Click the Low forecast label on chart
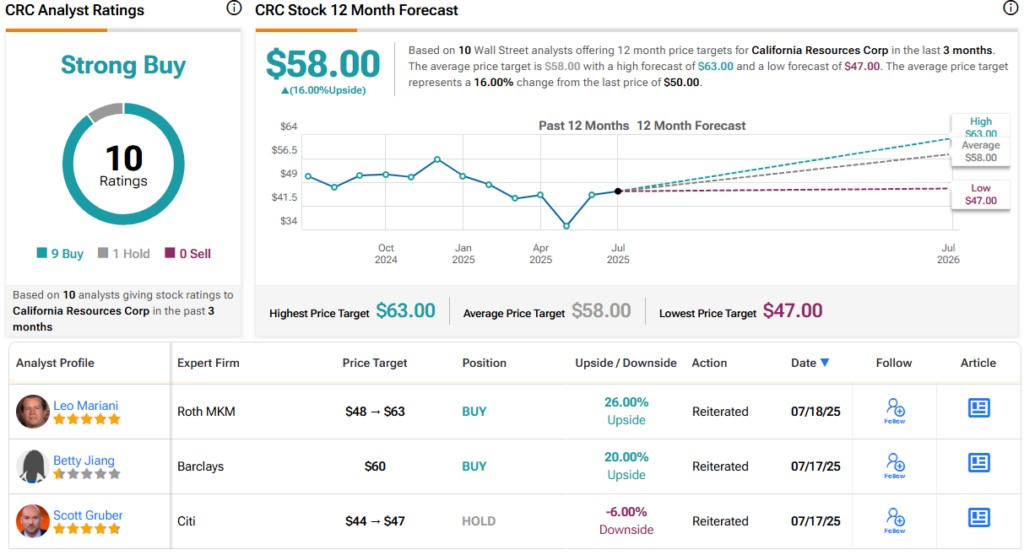Viewport: 1024px width, 555px height. pos(980,194)
